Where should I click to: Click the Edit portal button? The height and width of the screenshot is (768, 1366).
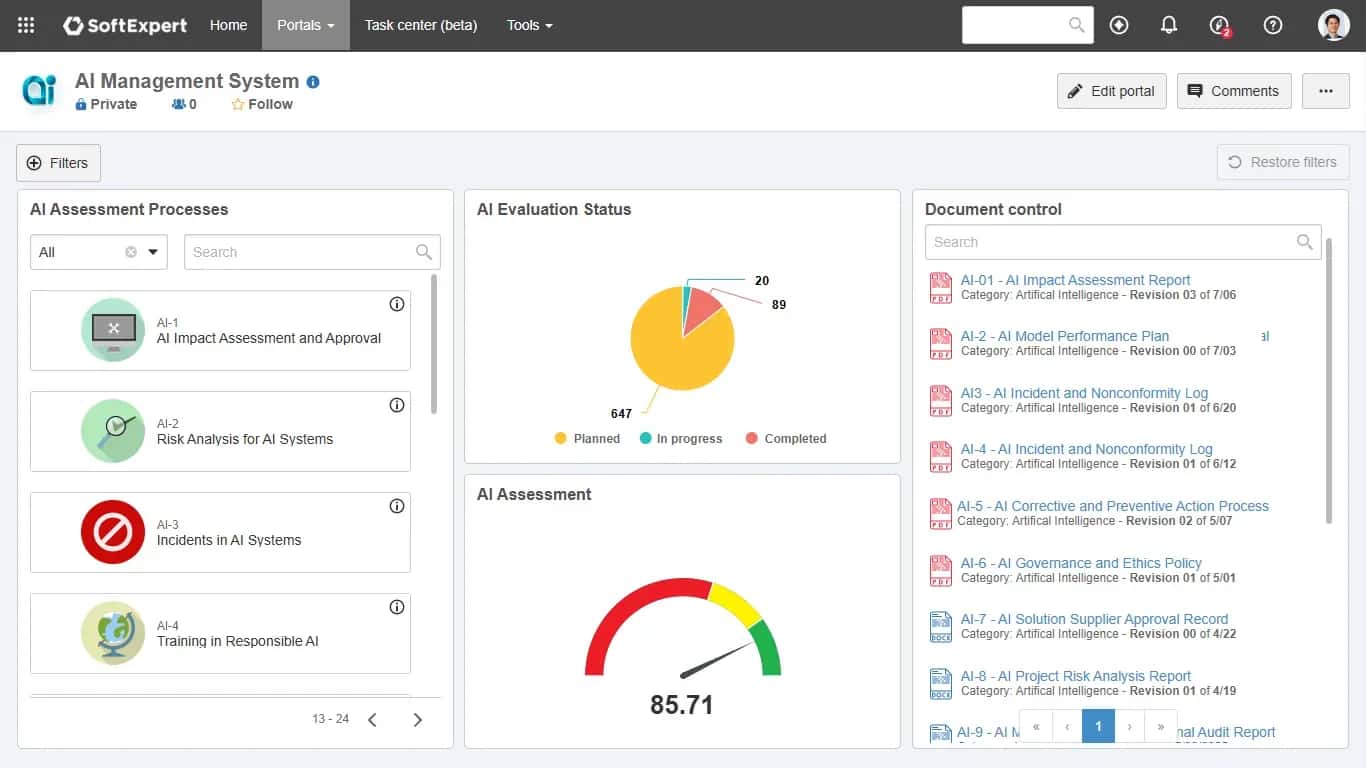click(1111, 91)
